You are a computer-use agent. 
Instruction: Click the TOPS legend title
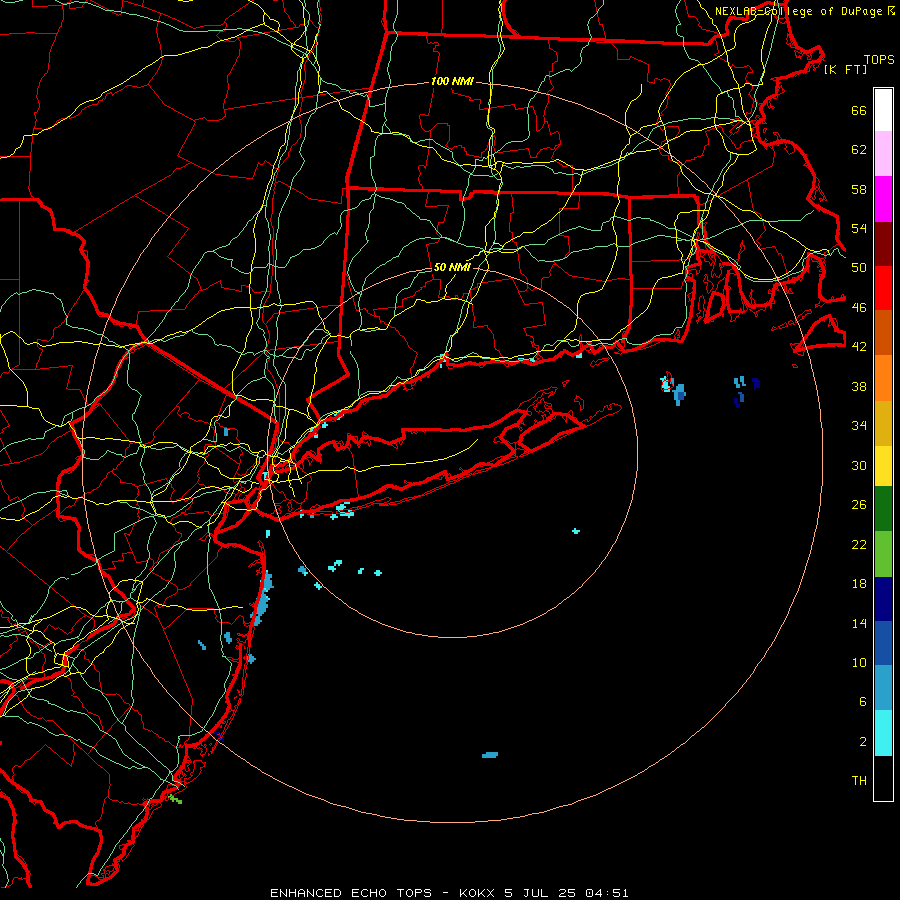(879, 60)
